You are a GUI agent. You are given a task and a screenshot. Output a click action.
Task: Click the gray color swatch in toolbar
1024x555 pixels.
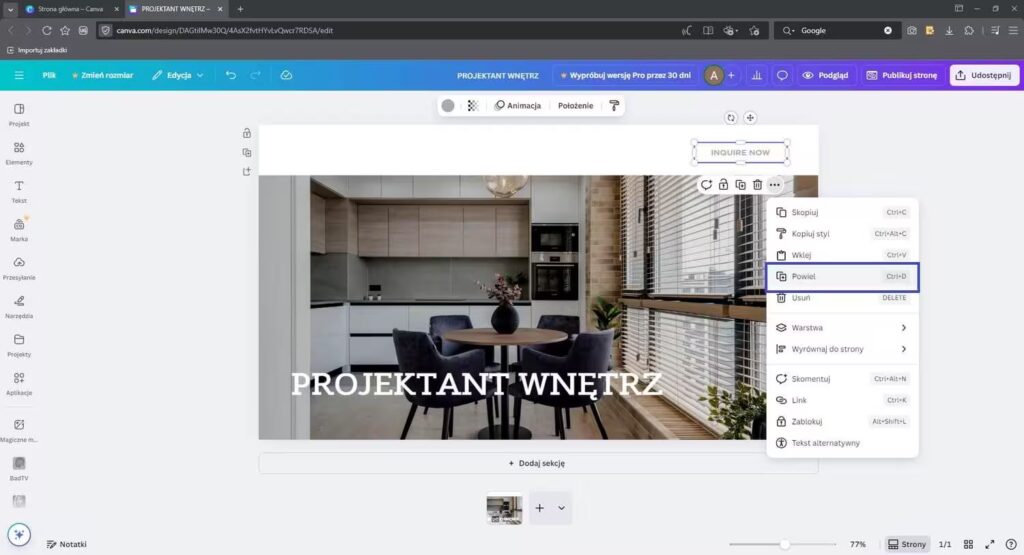coord(448,106)
